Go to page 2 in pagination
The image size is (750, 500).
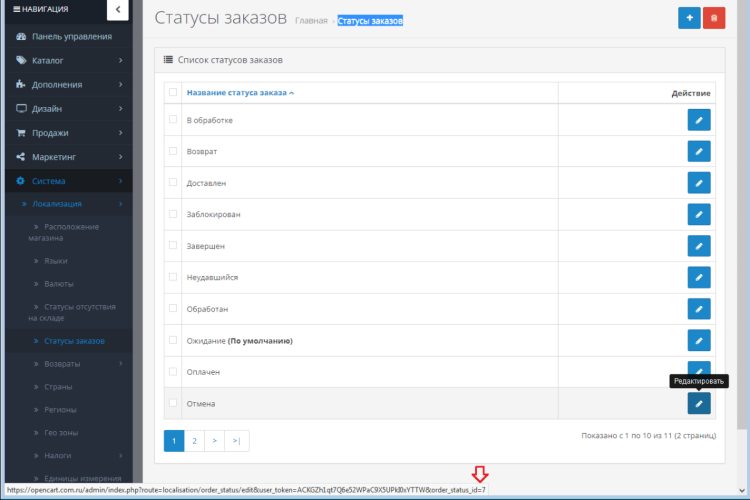[195, 440]
